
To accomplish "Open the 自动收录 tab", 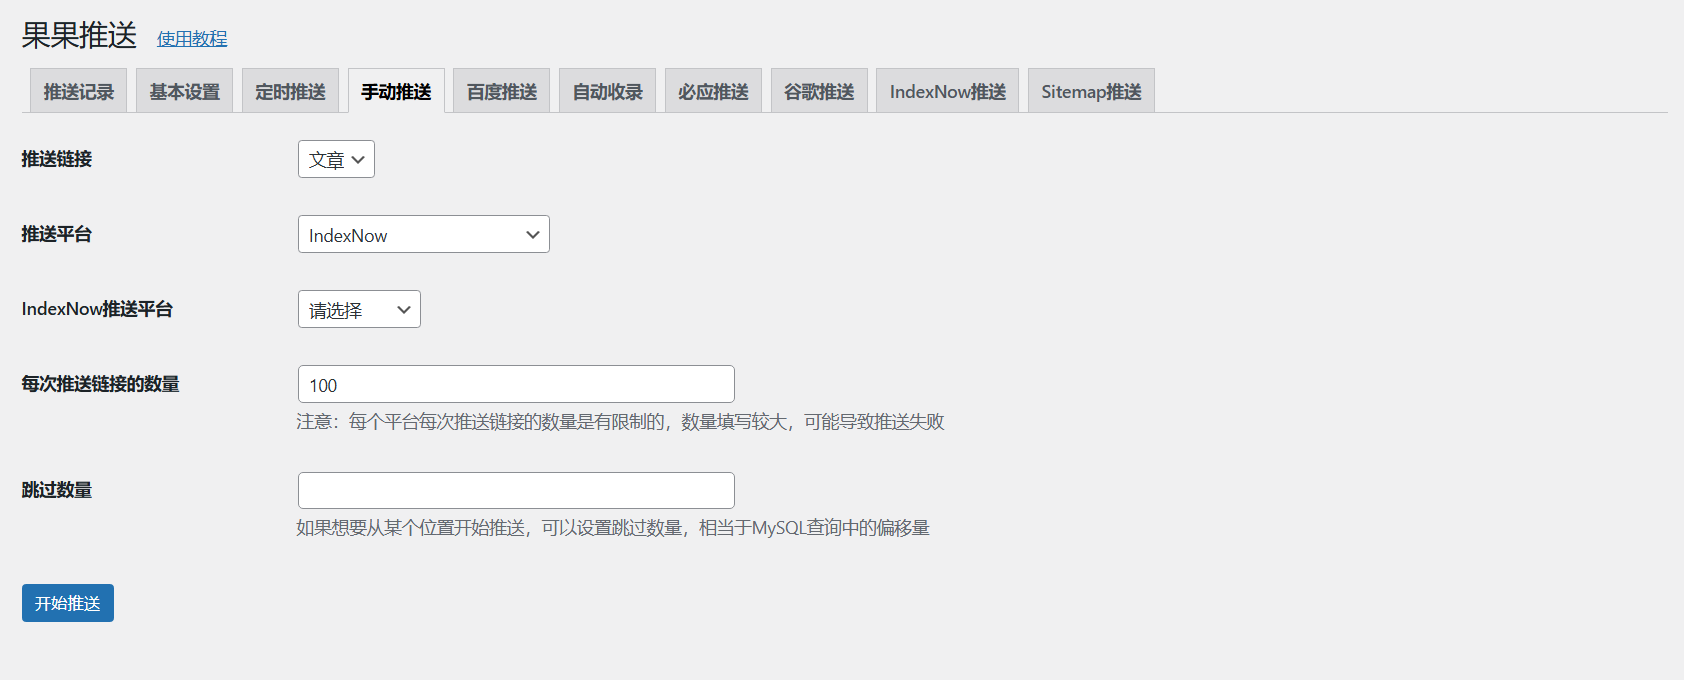I will [x=608, y=91].
